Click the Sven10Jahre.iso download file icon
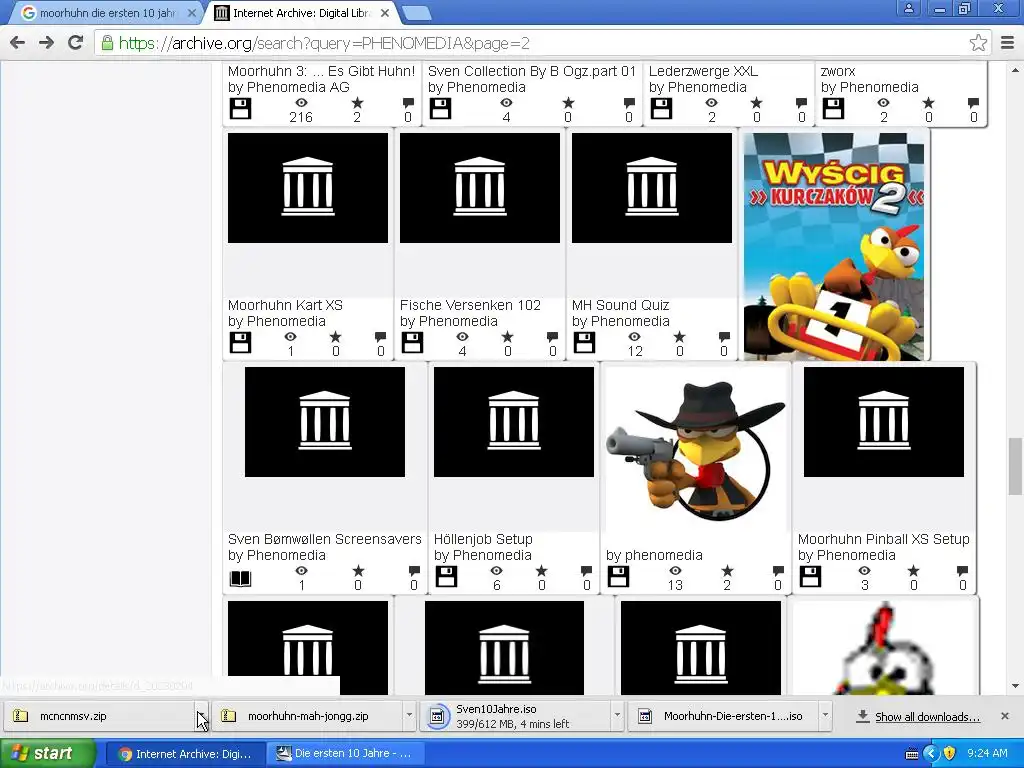 pos(437,716)
